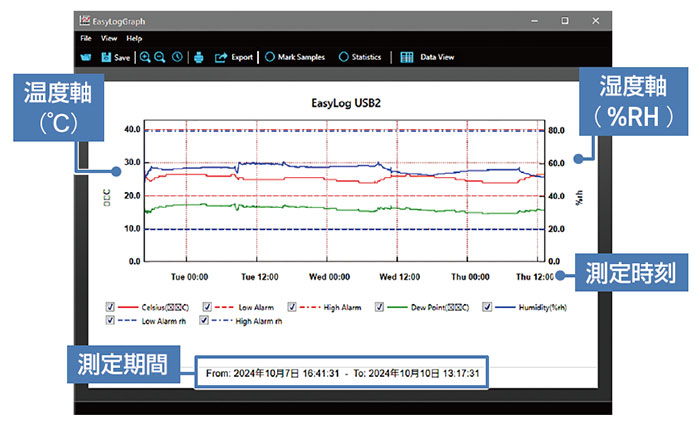
Task: Click the green Dew Point legend line sample
Action: 397,307
